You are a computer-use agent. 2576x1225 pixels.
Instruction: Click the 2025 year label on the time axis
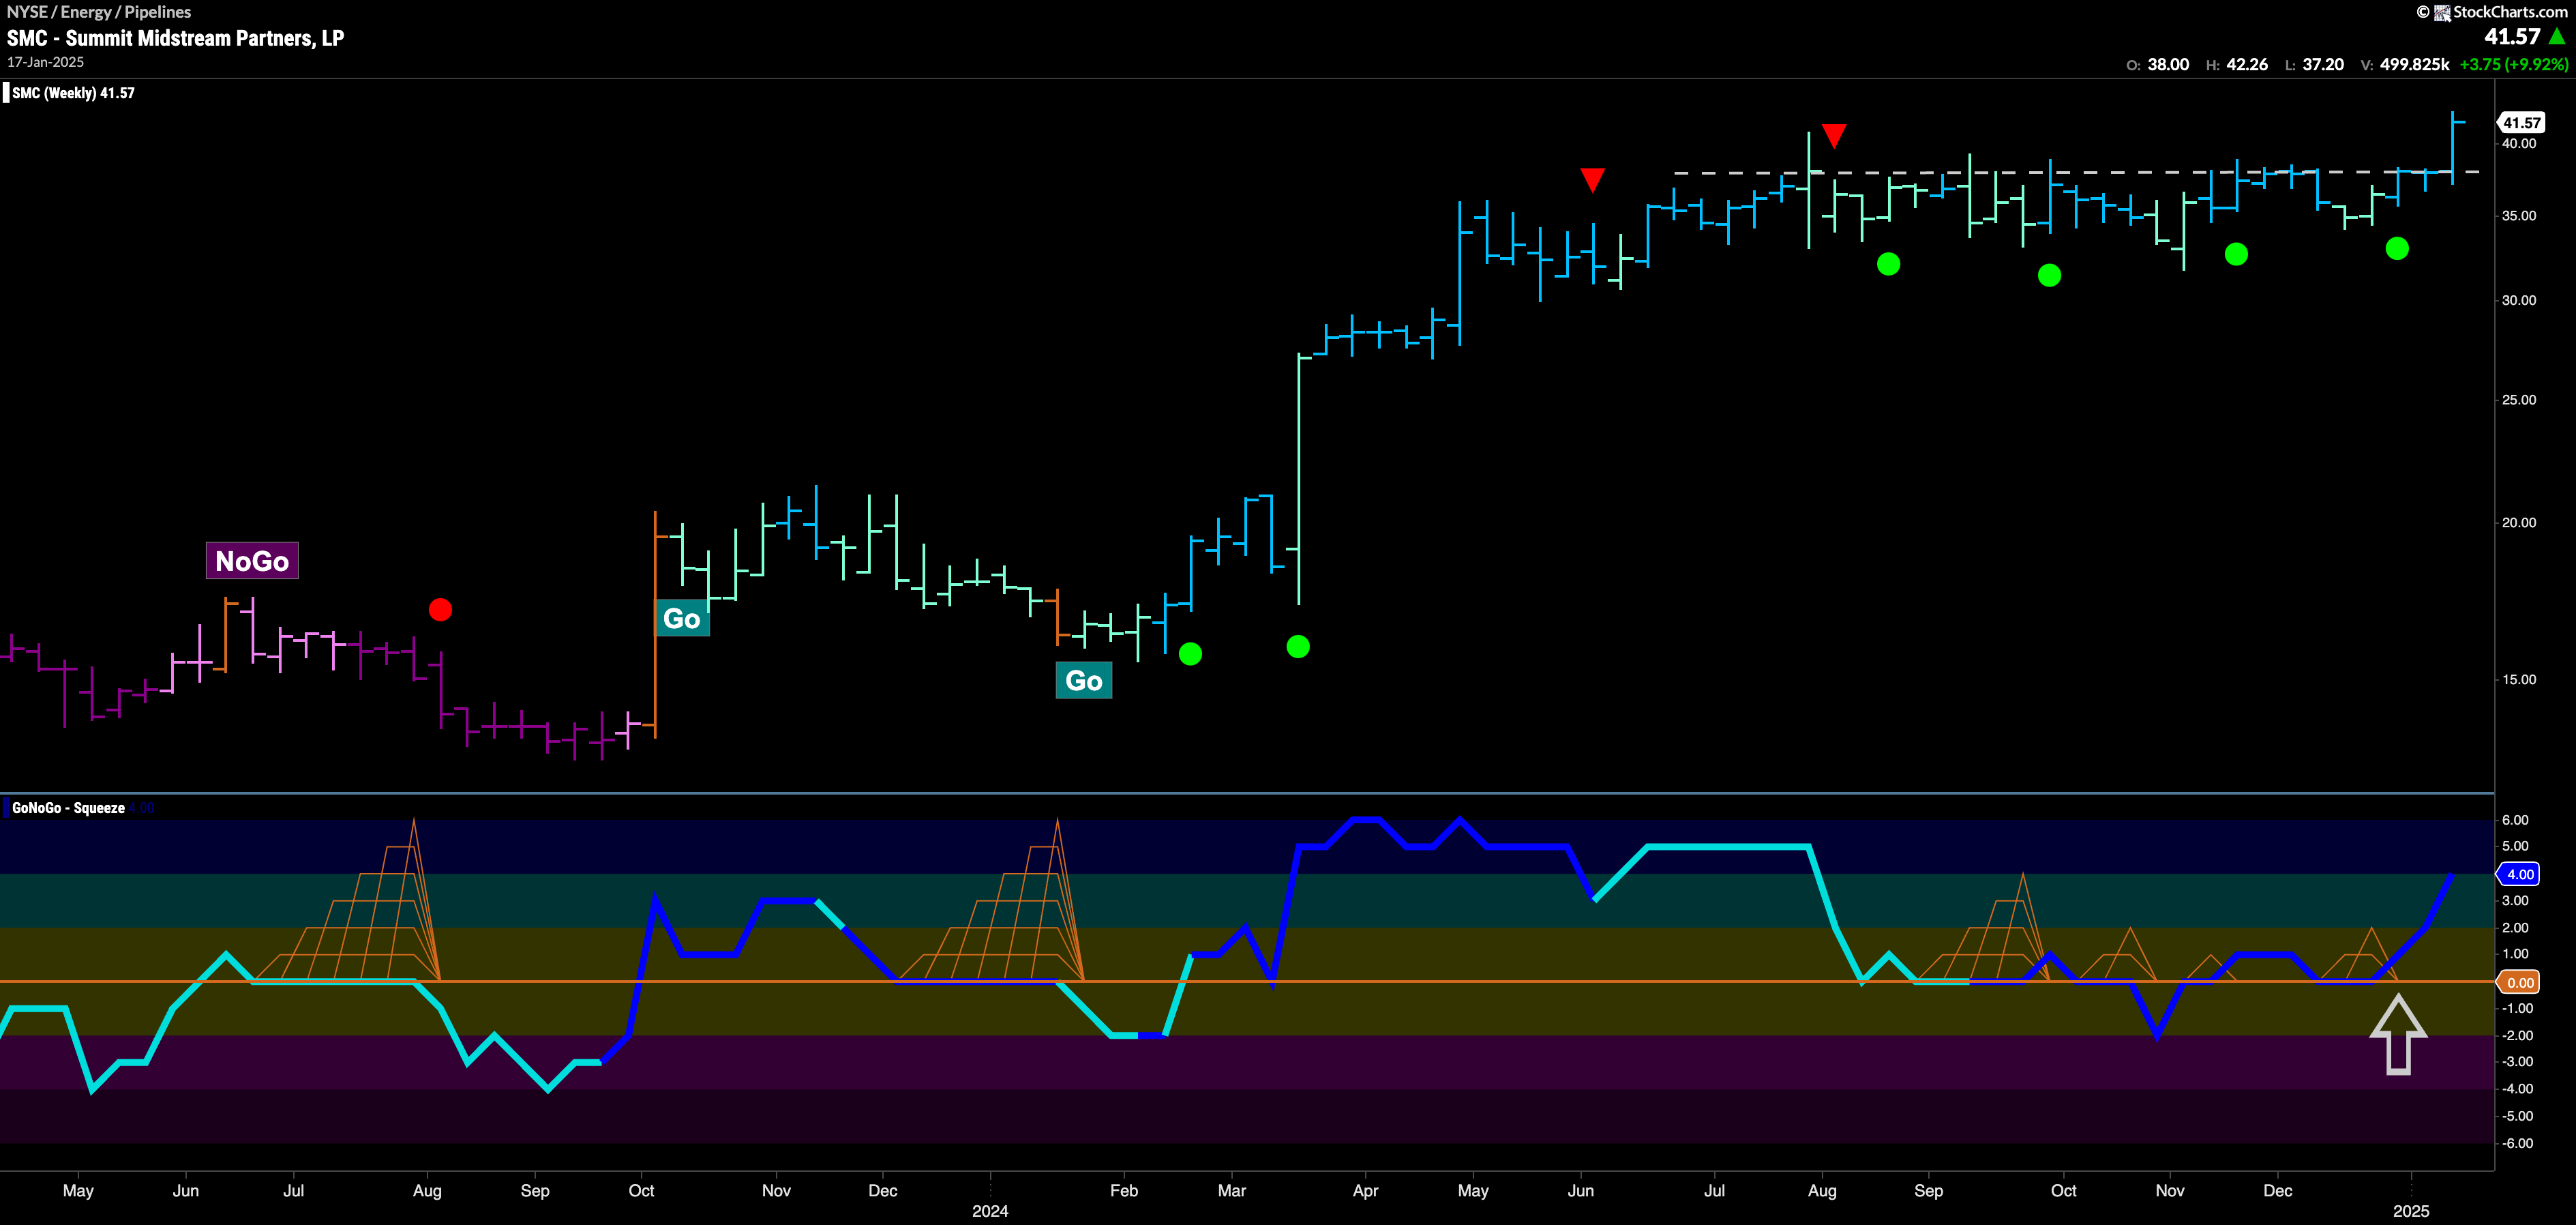(x=2410, y=1211)
